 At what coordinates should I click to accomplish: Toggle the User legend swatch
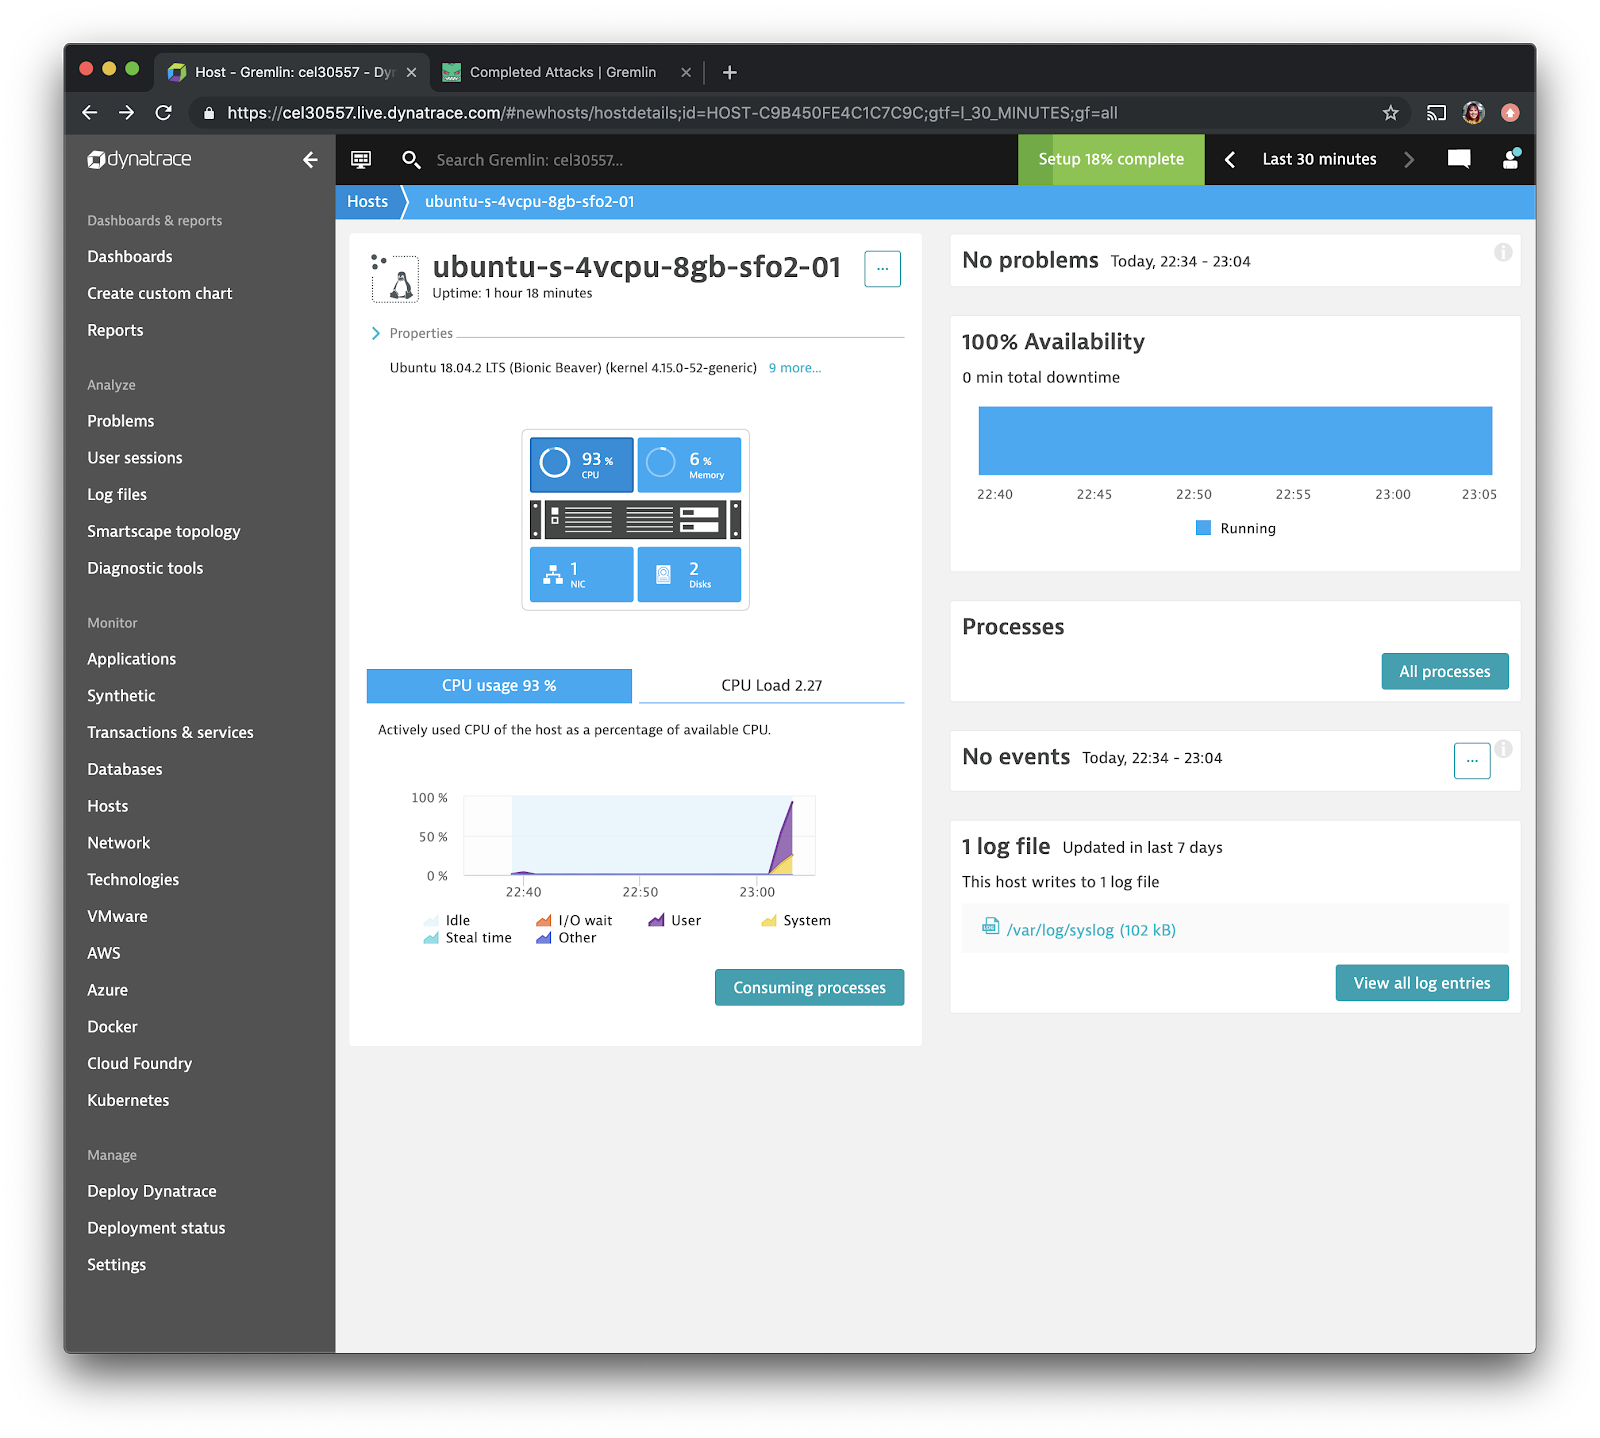(x=656, y=920)
